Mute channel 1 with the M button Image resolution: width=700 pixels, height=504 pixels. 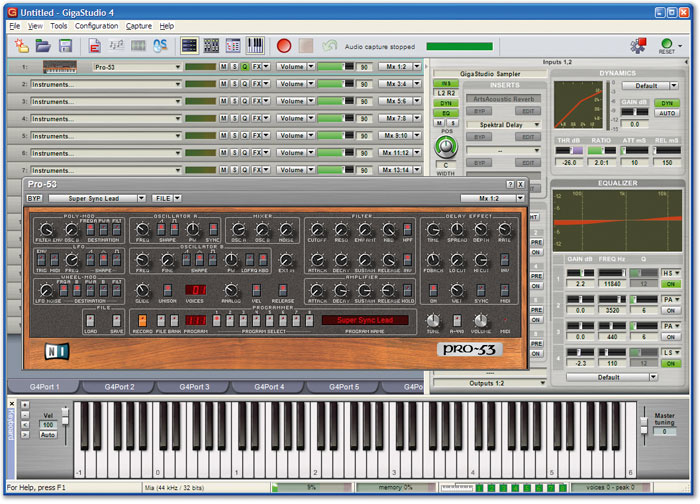(x=224, y=67)
